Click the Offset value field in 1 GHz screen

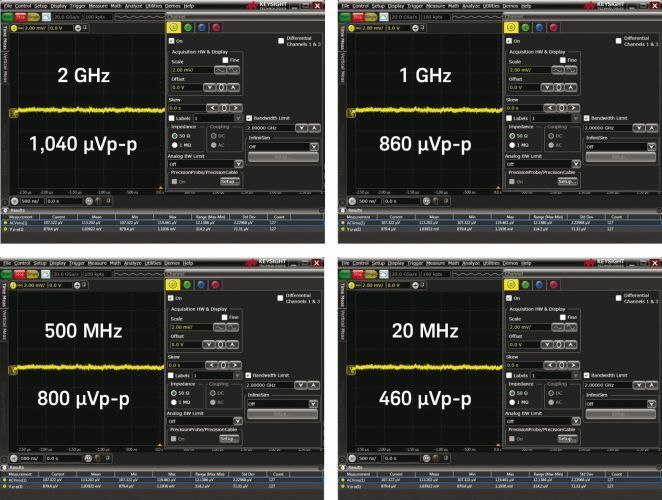tap(524, 87)
